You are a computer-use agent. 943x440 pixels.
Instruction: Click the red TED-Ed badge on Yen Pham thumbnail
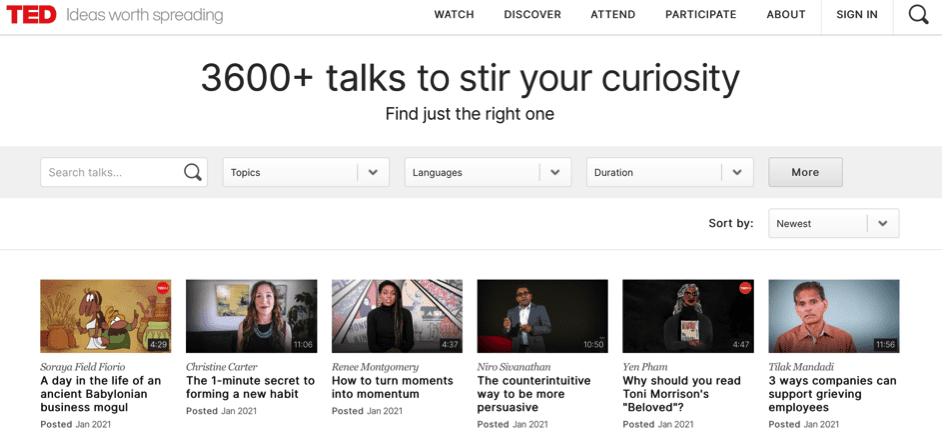click(x=745, y=288)
